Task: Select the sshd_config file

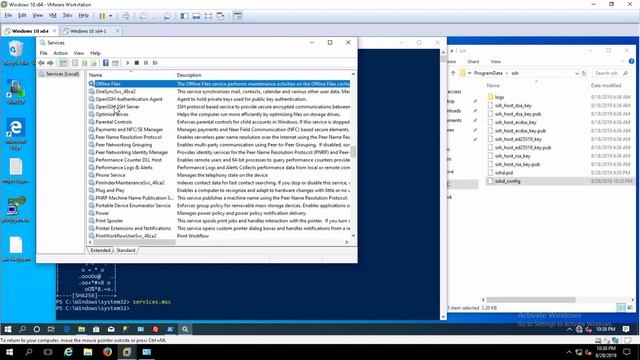Action: click(507, 181)
